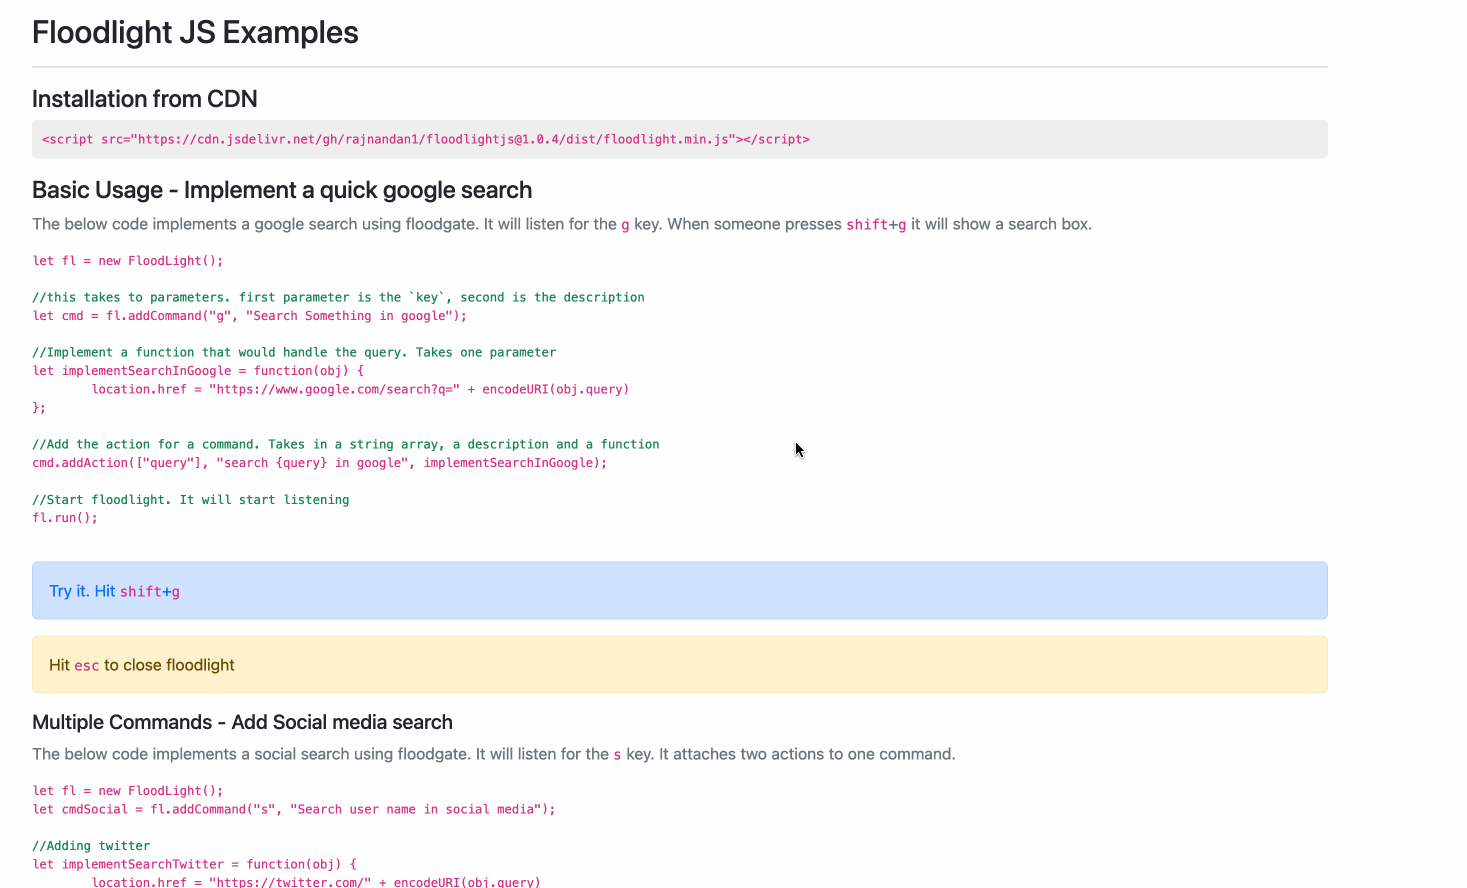
Task: Click the 'let fl = new FloodLight();' line under Multiple Commands
Action: tap(128, 791)
